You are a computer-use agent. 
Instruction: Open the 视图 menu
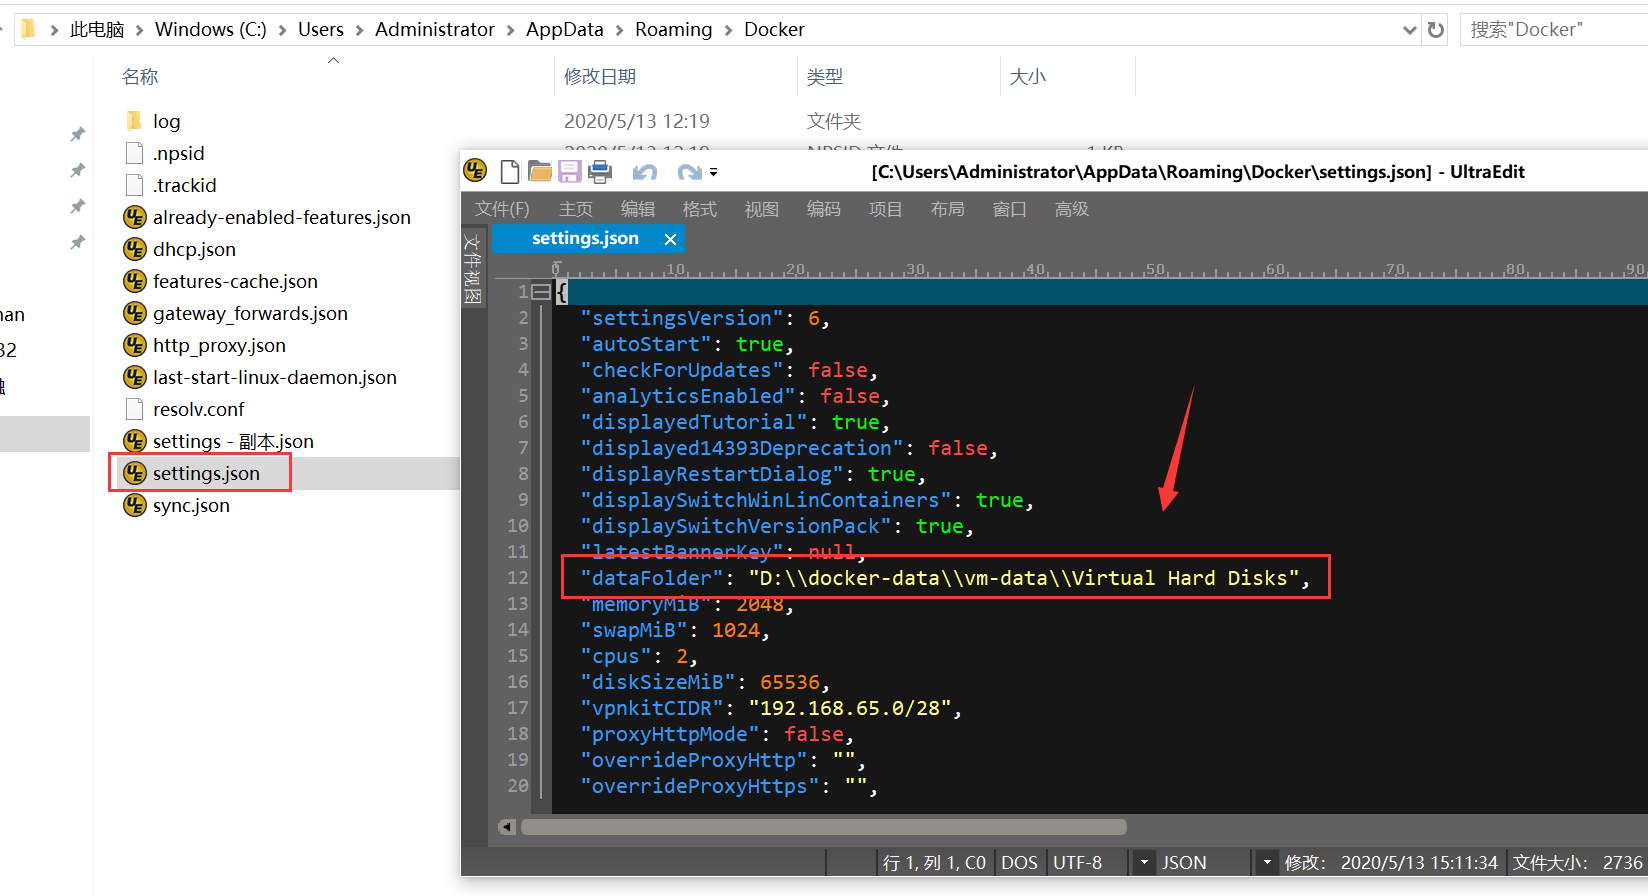pyautogui.click(x=762, y=209)
